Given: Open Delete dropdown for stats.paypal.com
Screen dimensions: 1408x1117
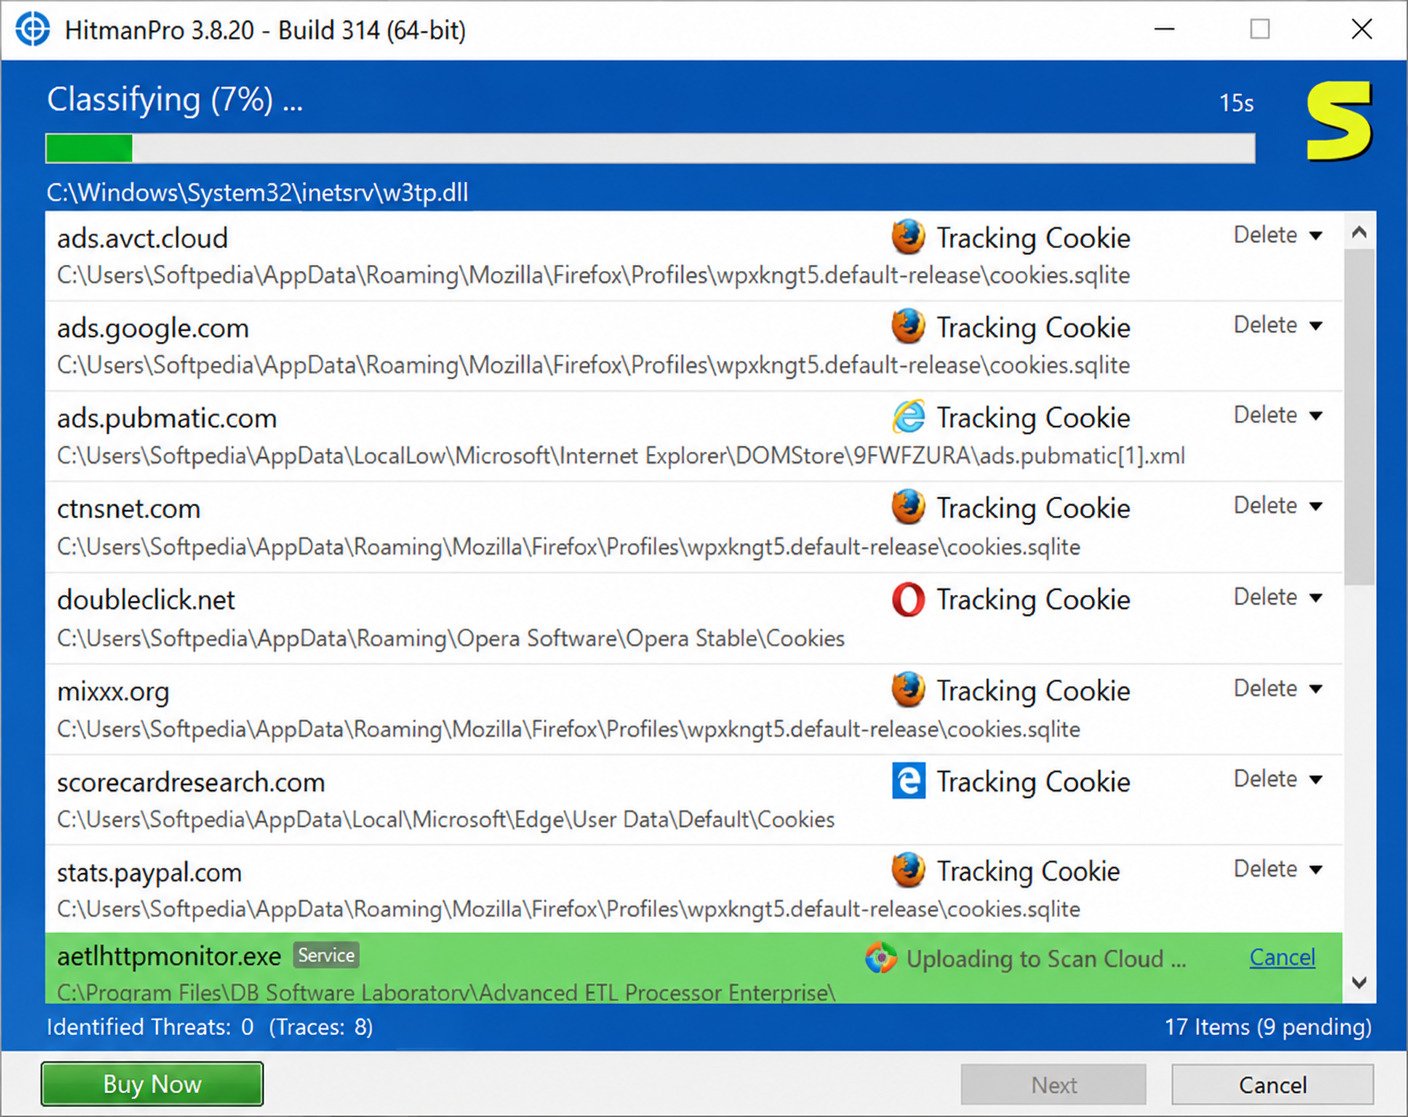Looking at the screenshot, I should (1277, 869).
